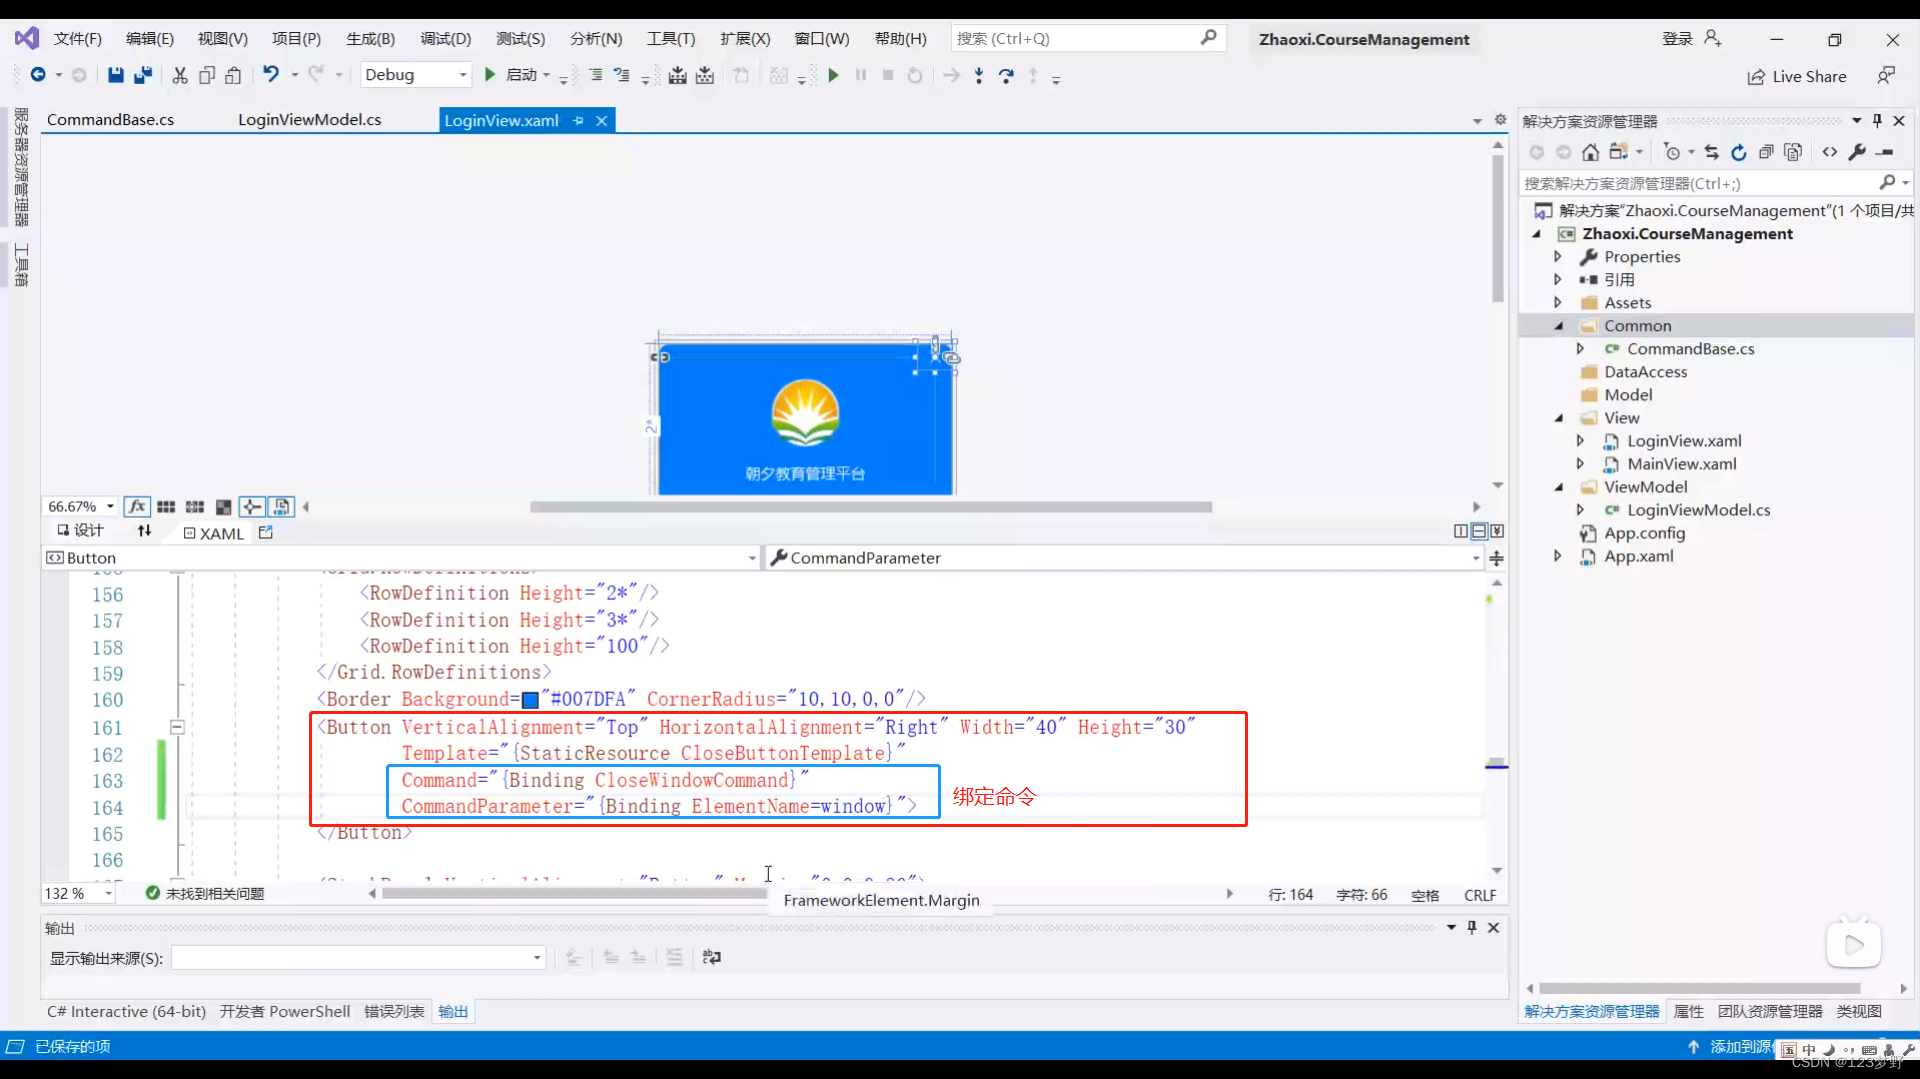Expand the App.xaml node
The height and width of the screenshot is (1079, 1920).
tap(1557, 556)
